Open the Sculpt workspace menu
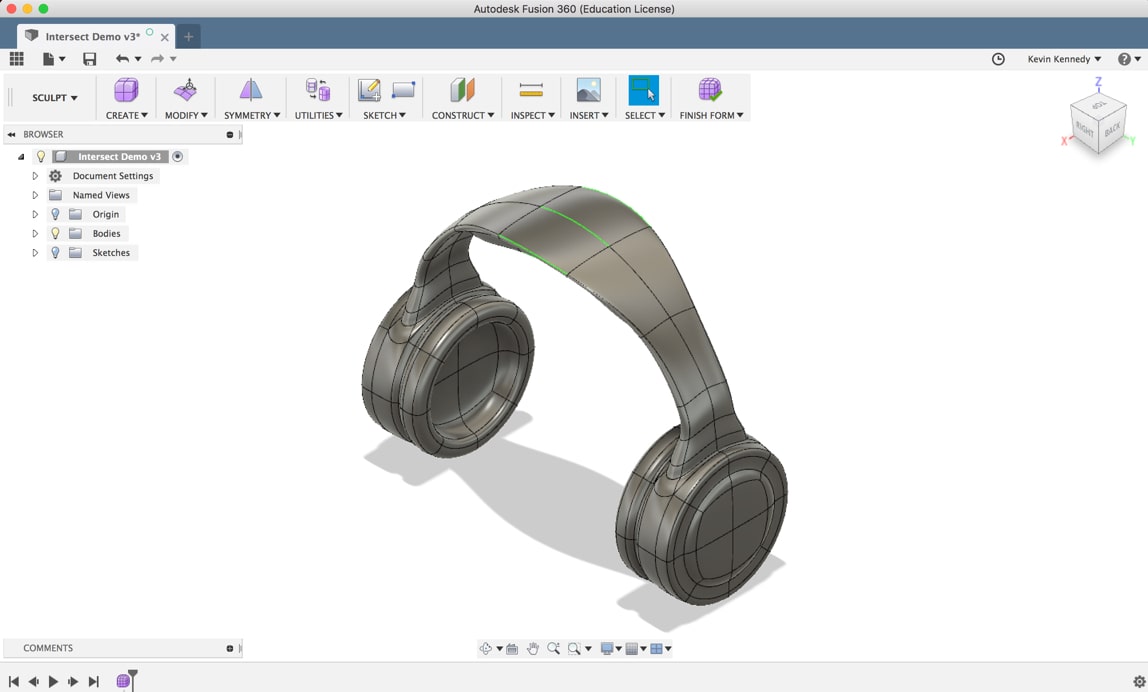1148x692 pixels. coord(52,97)
